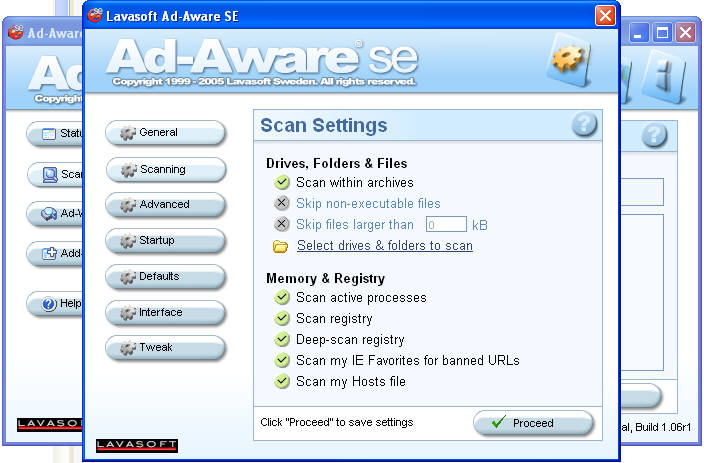Open the Startup settings section
The width and height of the screenshot is (704, 463).
(165, 240)
